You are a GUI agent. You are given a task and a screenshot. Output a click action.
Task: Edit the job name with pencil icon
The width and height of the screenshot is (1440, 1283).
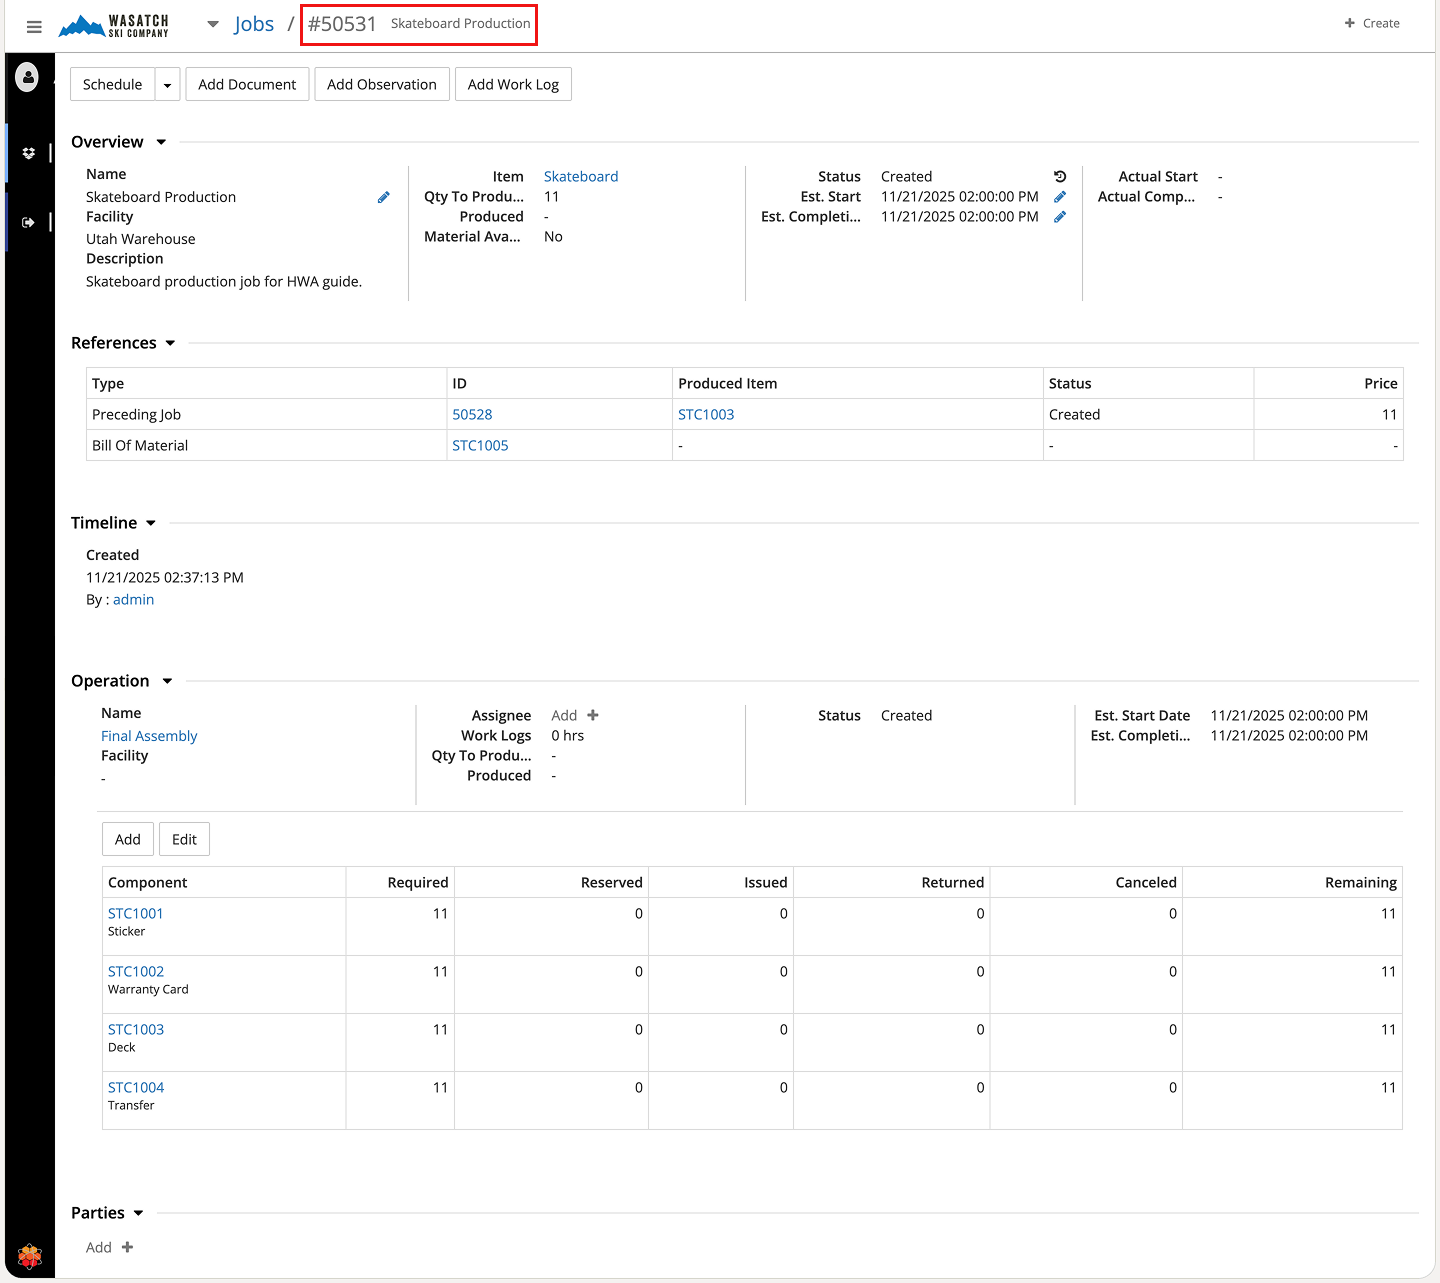click(383, 198)
